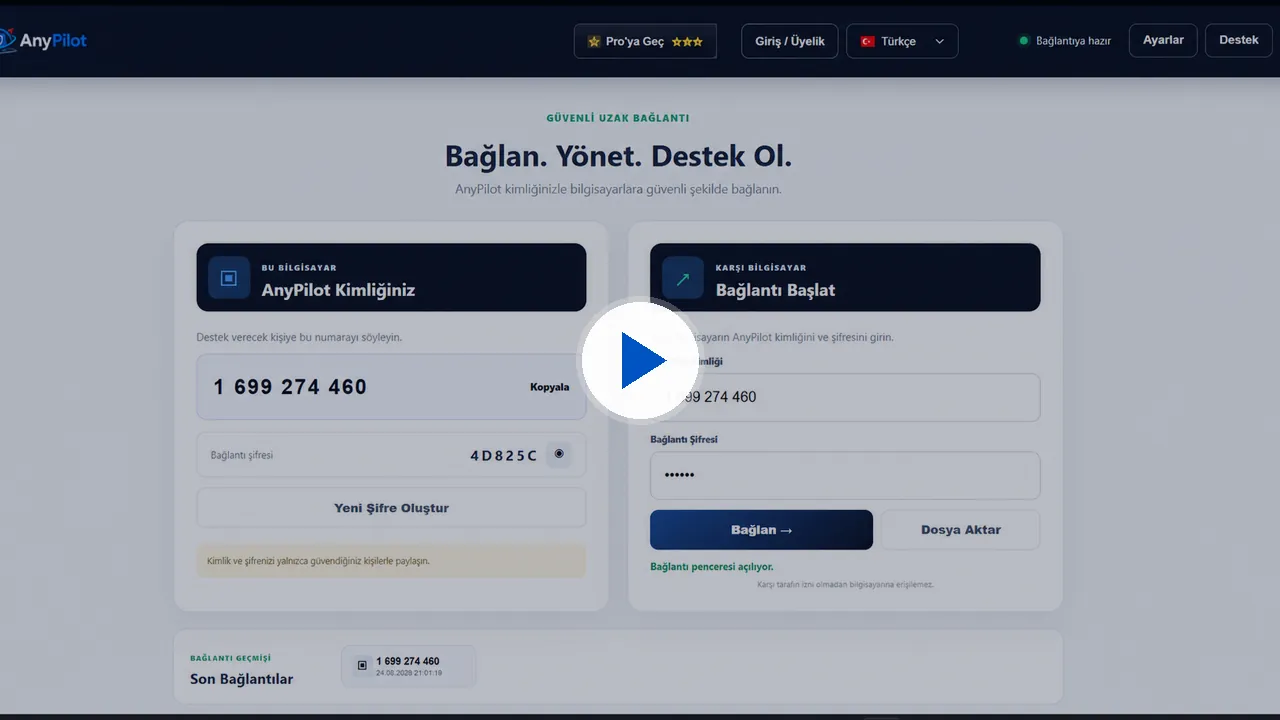Viewport: 1280px width, 720px height.
Task: Click the security warning about sharing ID and password
Action: (391, 561)
